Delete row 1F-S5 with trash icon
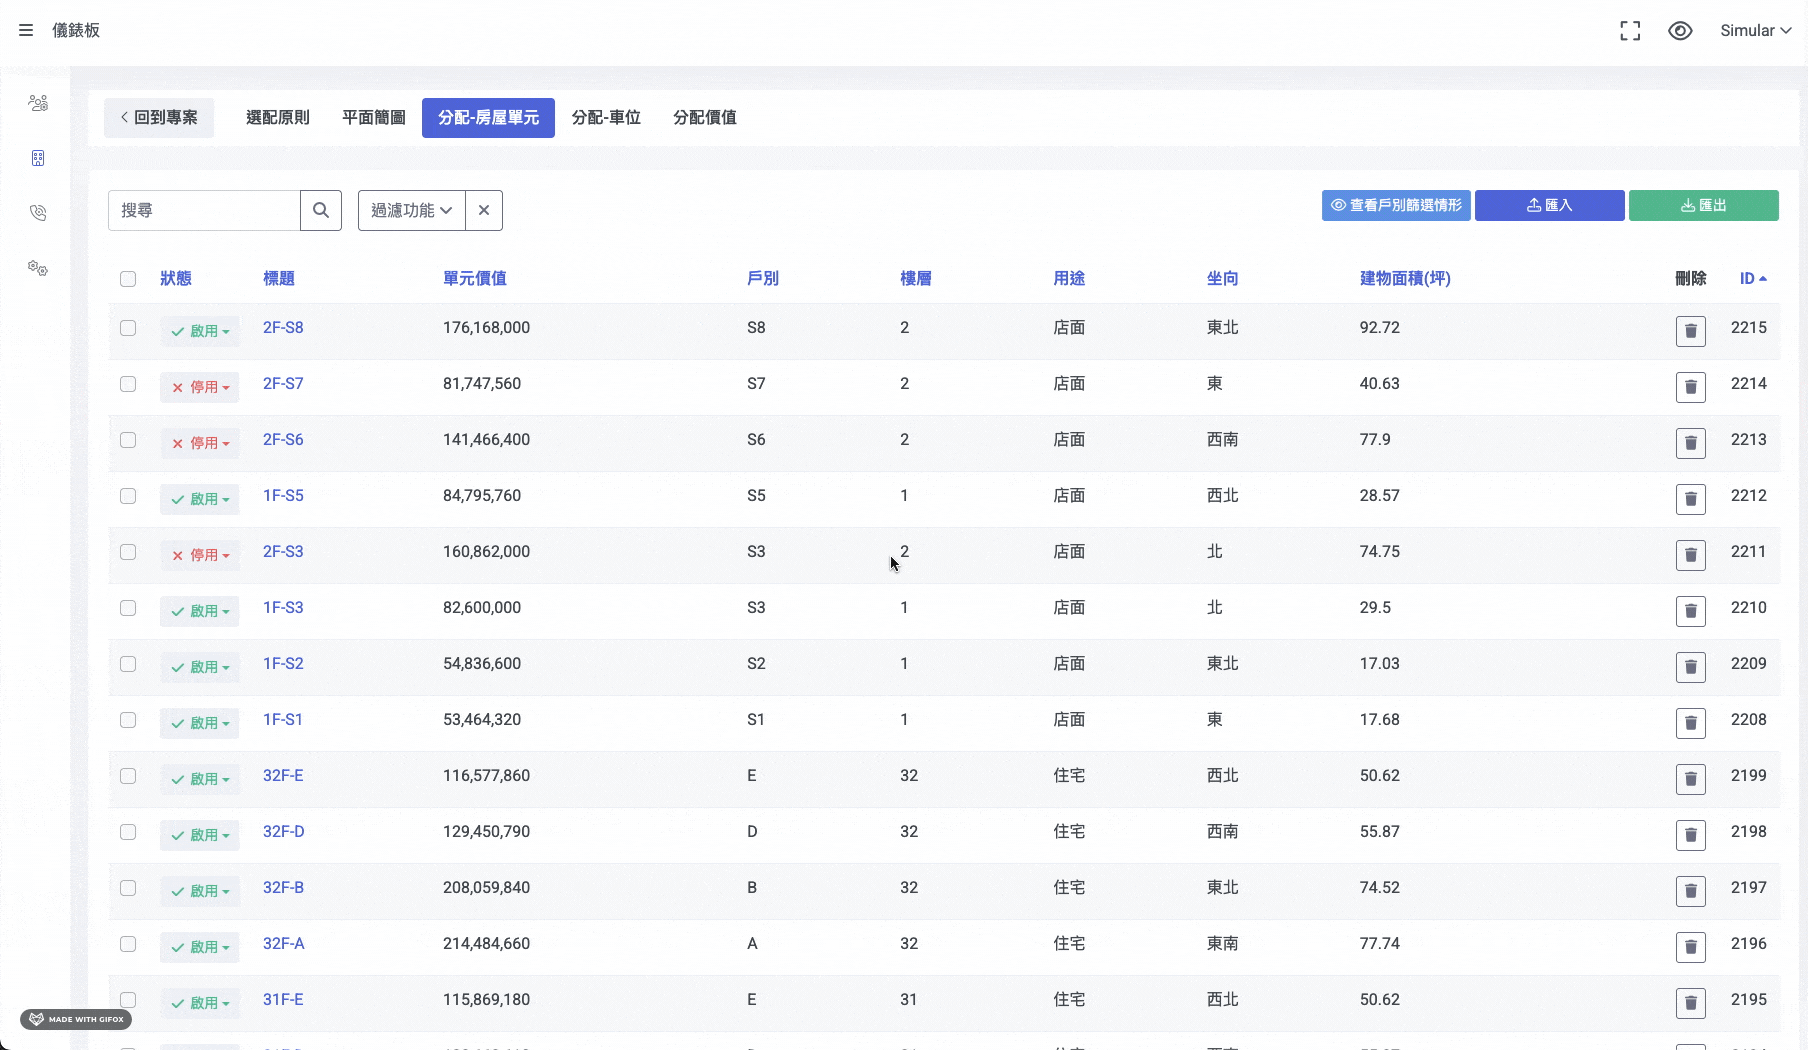This screenshot has width=1808, height=1050. (1691, 499)
